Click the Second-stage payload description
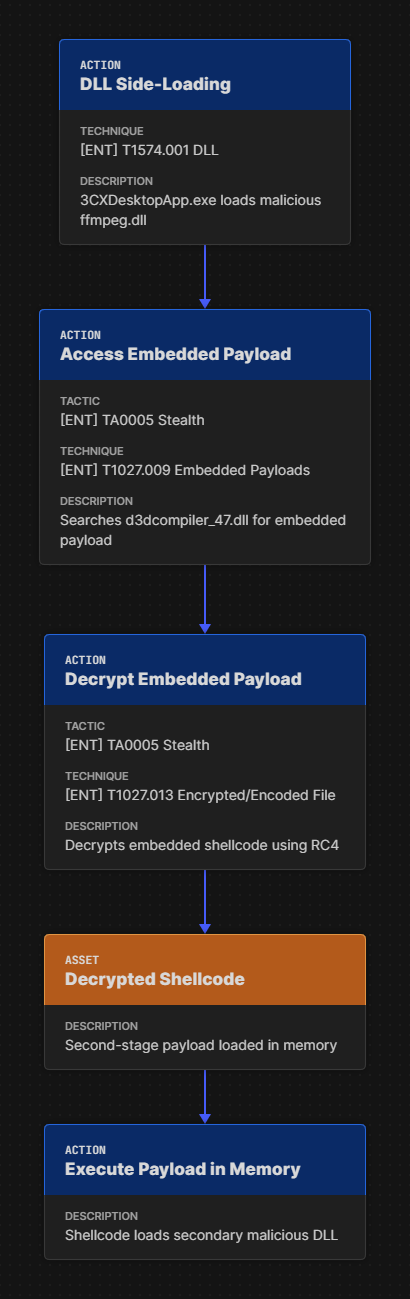Screen dimensions: 410x1299 (x=201, y=1045)
